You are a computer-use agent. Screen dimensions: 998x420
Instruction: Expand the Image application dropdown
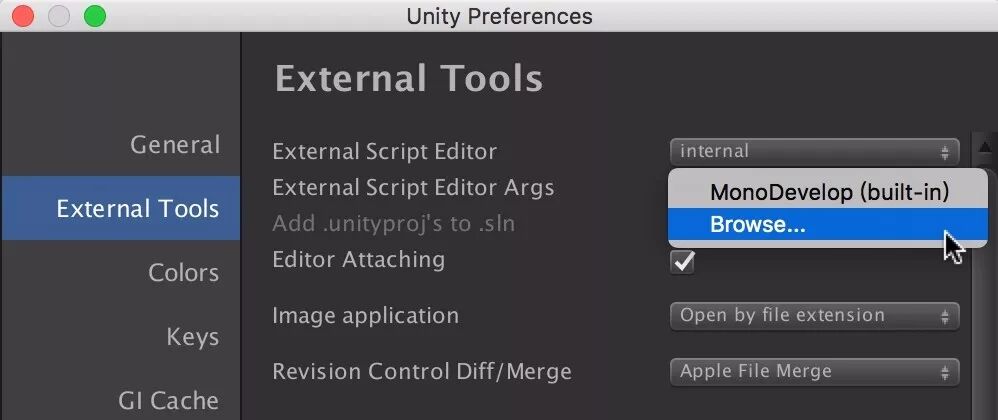[x=814, y=316]
